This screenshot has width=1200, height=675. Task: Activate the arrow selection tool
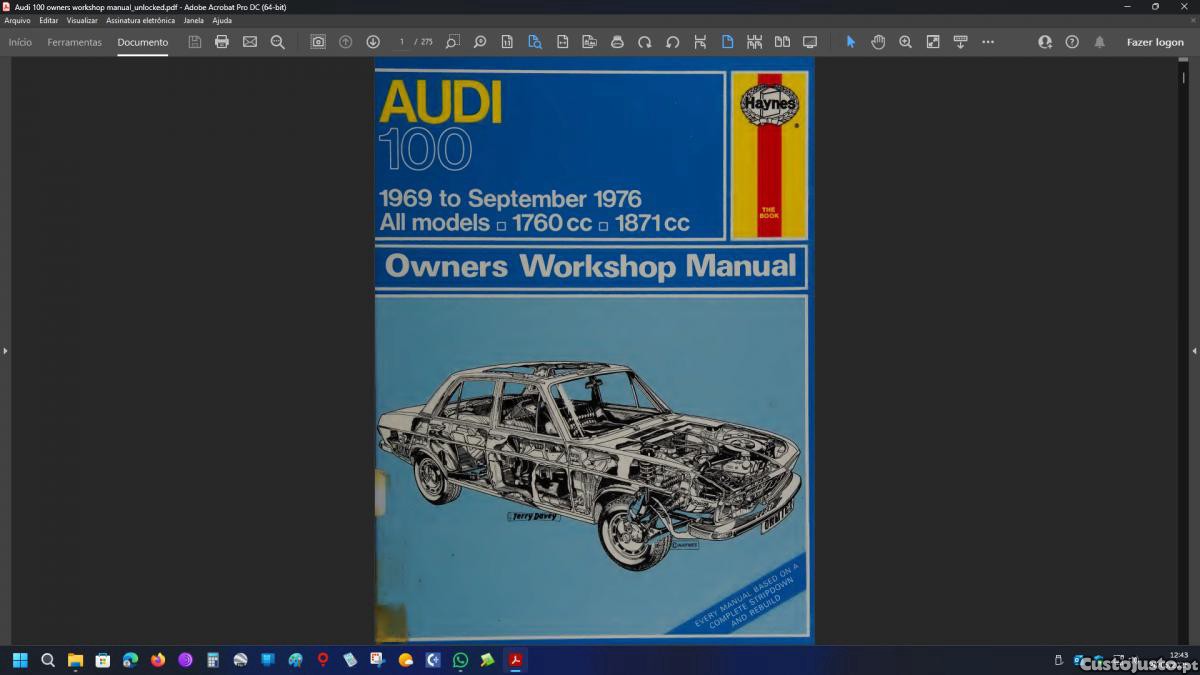coord(851,42)
